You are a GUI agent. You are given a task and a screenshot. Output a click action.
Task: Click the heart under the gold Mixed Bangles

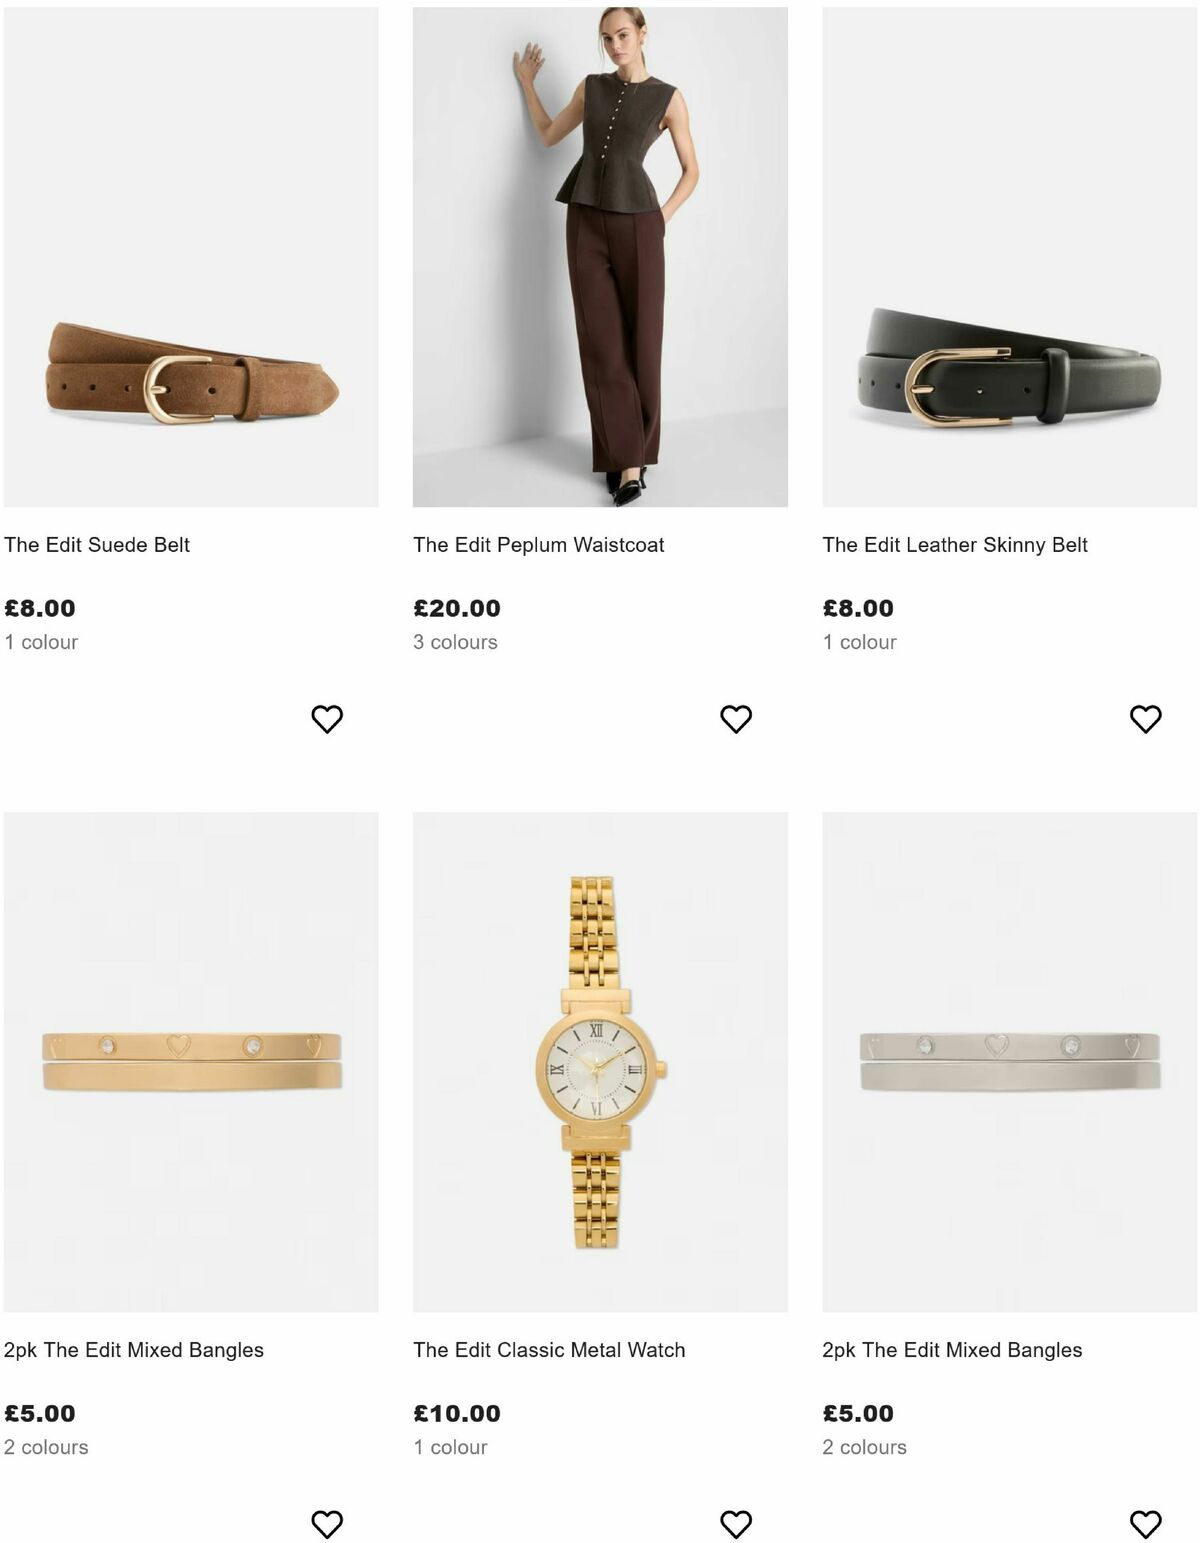point(323,1521)
